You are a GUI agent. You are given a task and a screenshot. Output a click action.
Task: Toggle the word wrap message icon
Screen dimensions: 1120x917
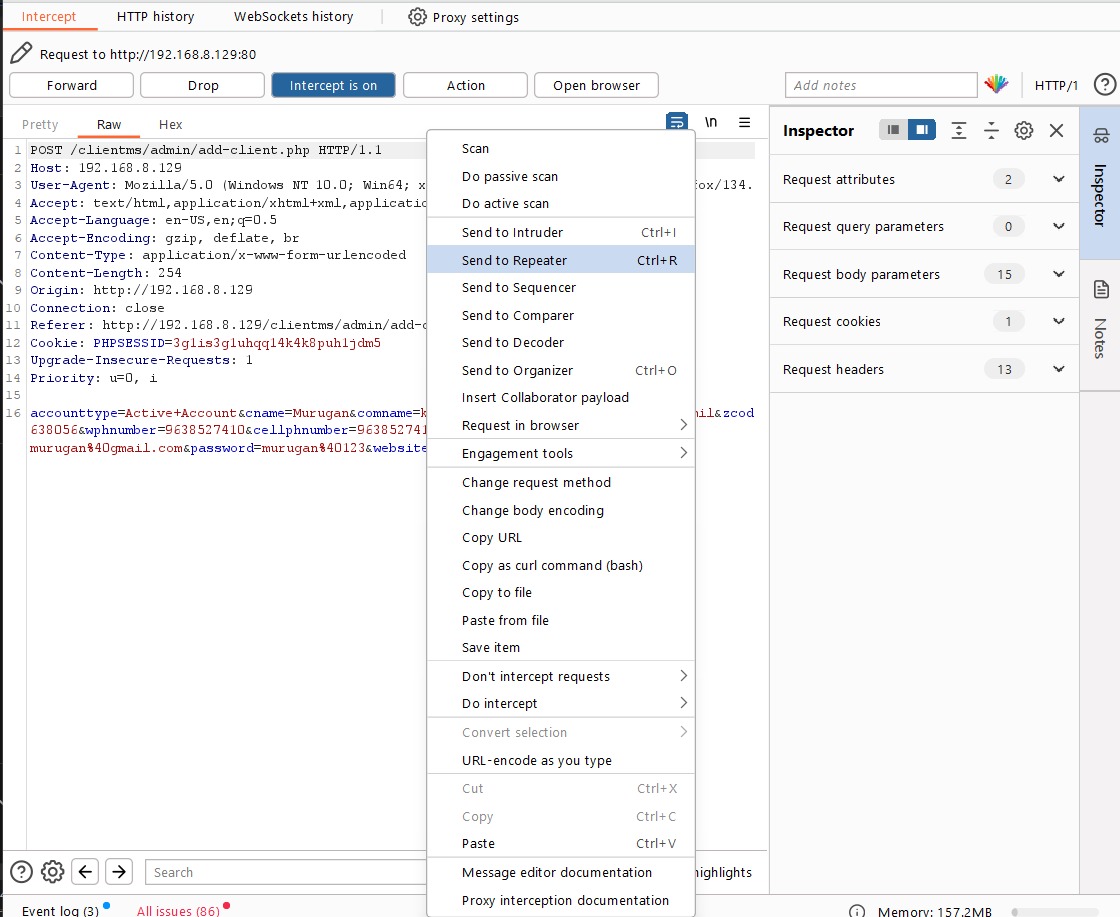(x=676, y=121)
